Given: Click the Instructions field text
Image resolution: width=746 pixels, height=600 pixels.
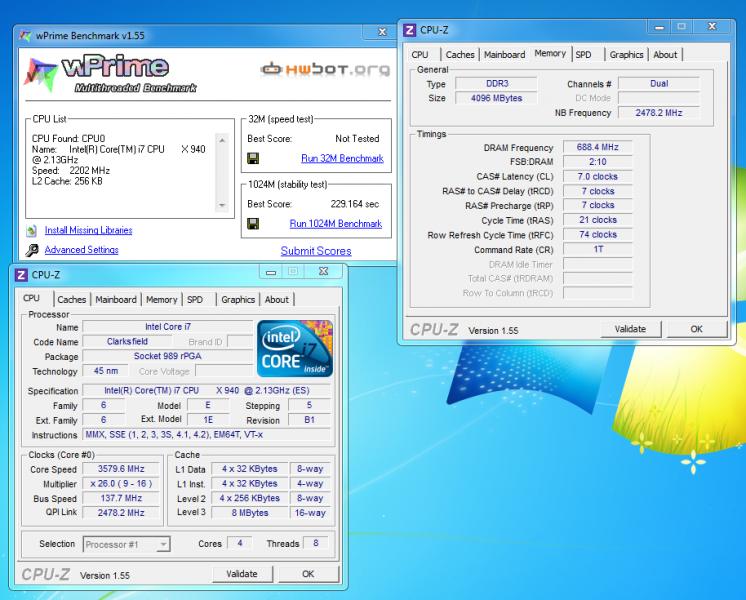Looking at the screenshot, I should (206, 434).
